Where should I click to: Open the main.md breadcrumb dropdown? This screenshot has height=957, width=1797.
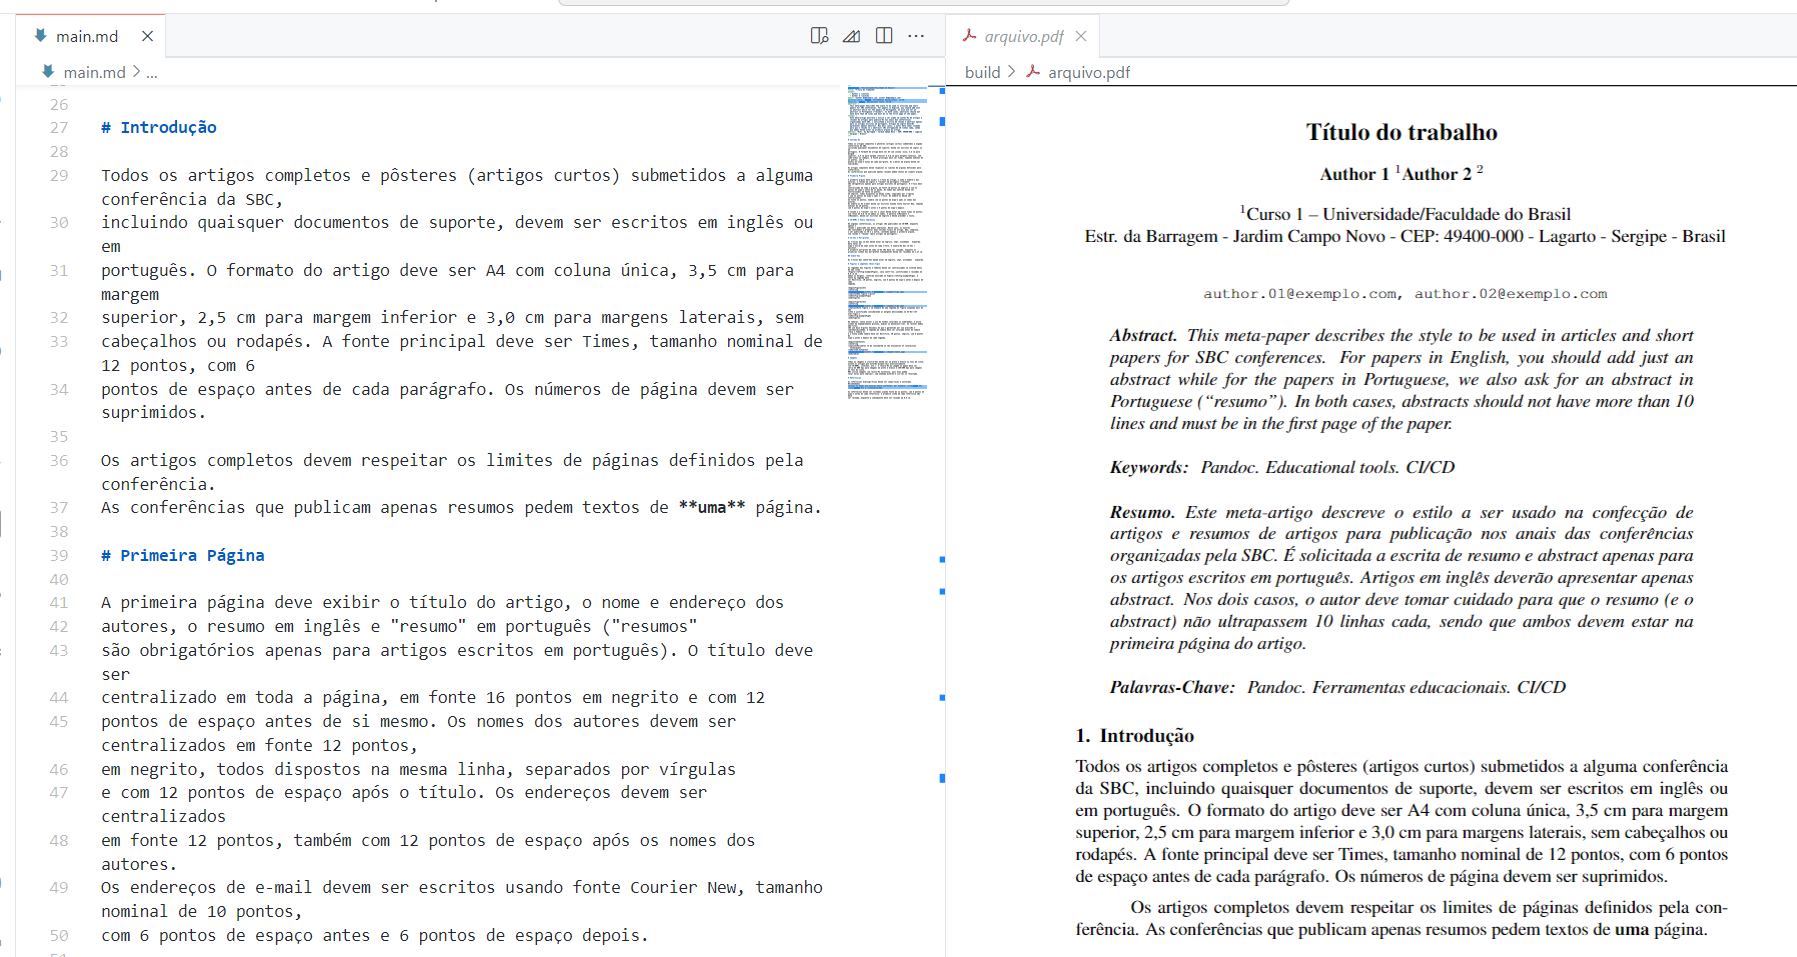pyautogui.click(x=95, y=71)
